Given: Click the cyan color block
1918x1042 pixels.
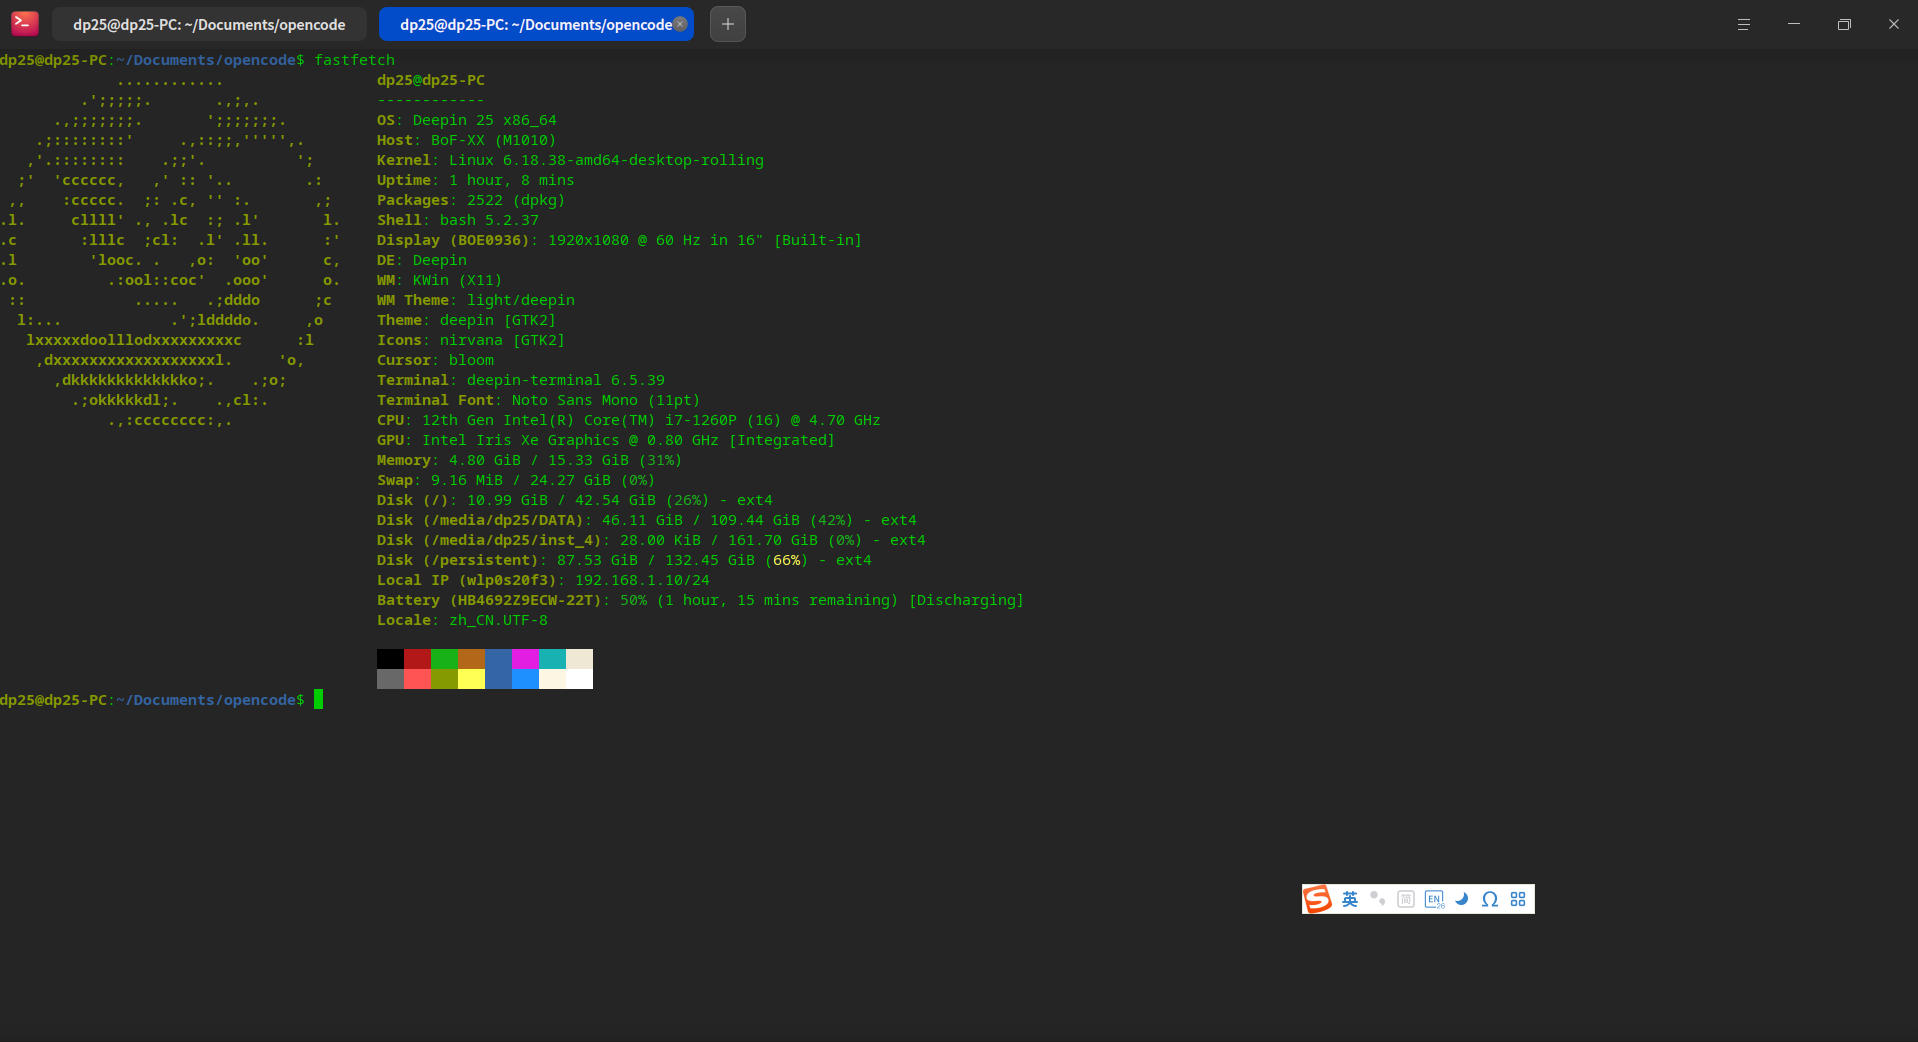Looking at the screenshot, I should click(x=552, y=659).
